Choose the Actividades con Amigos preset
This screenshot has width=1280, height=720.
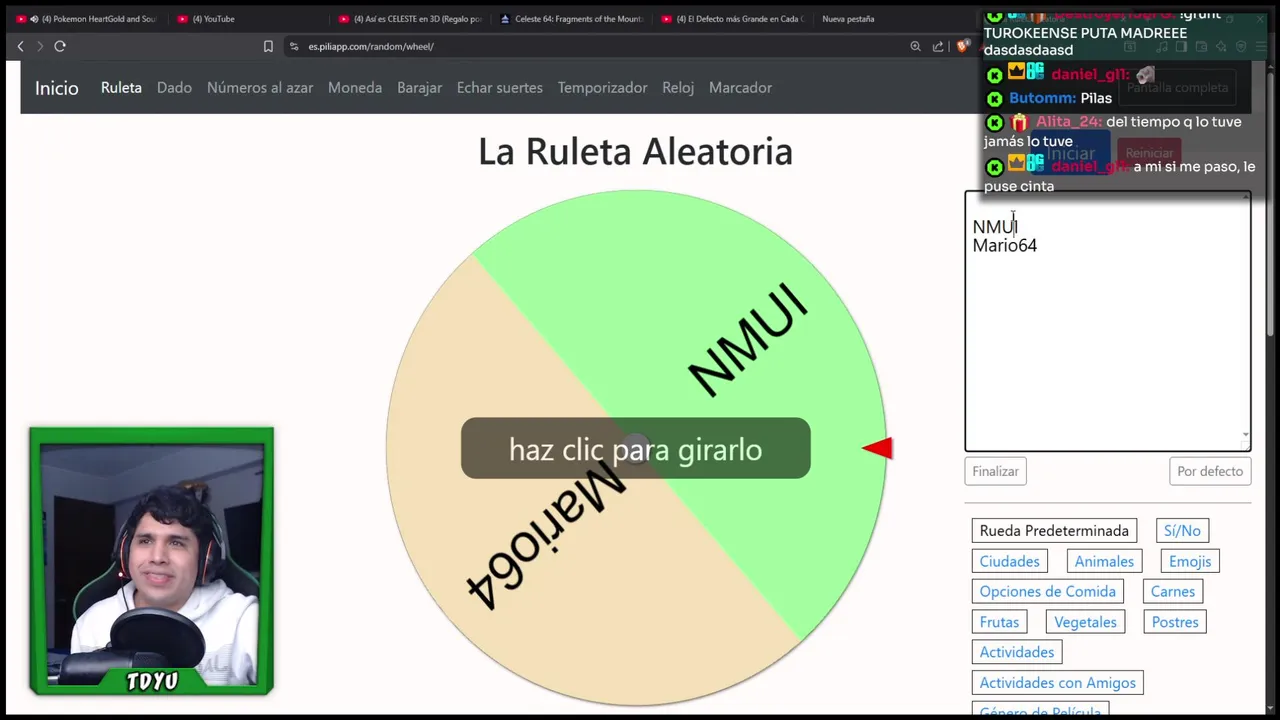pos(1057,683)
